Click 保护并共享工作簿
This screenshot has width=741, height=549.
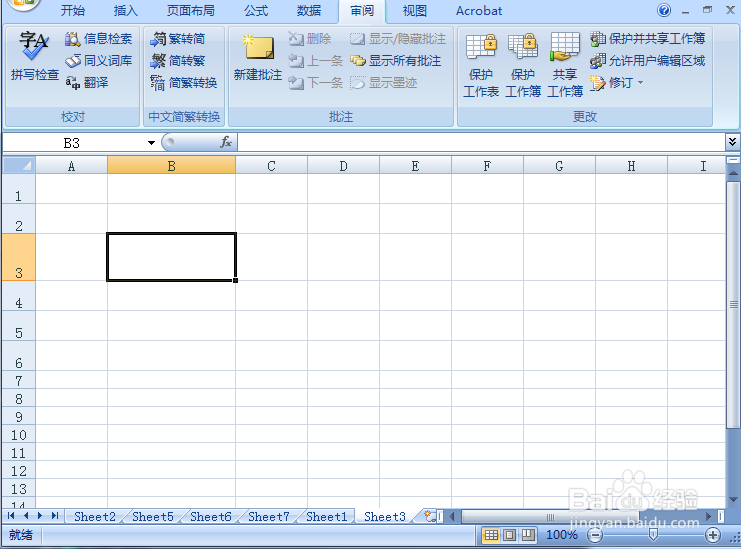coord(647,39)
